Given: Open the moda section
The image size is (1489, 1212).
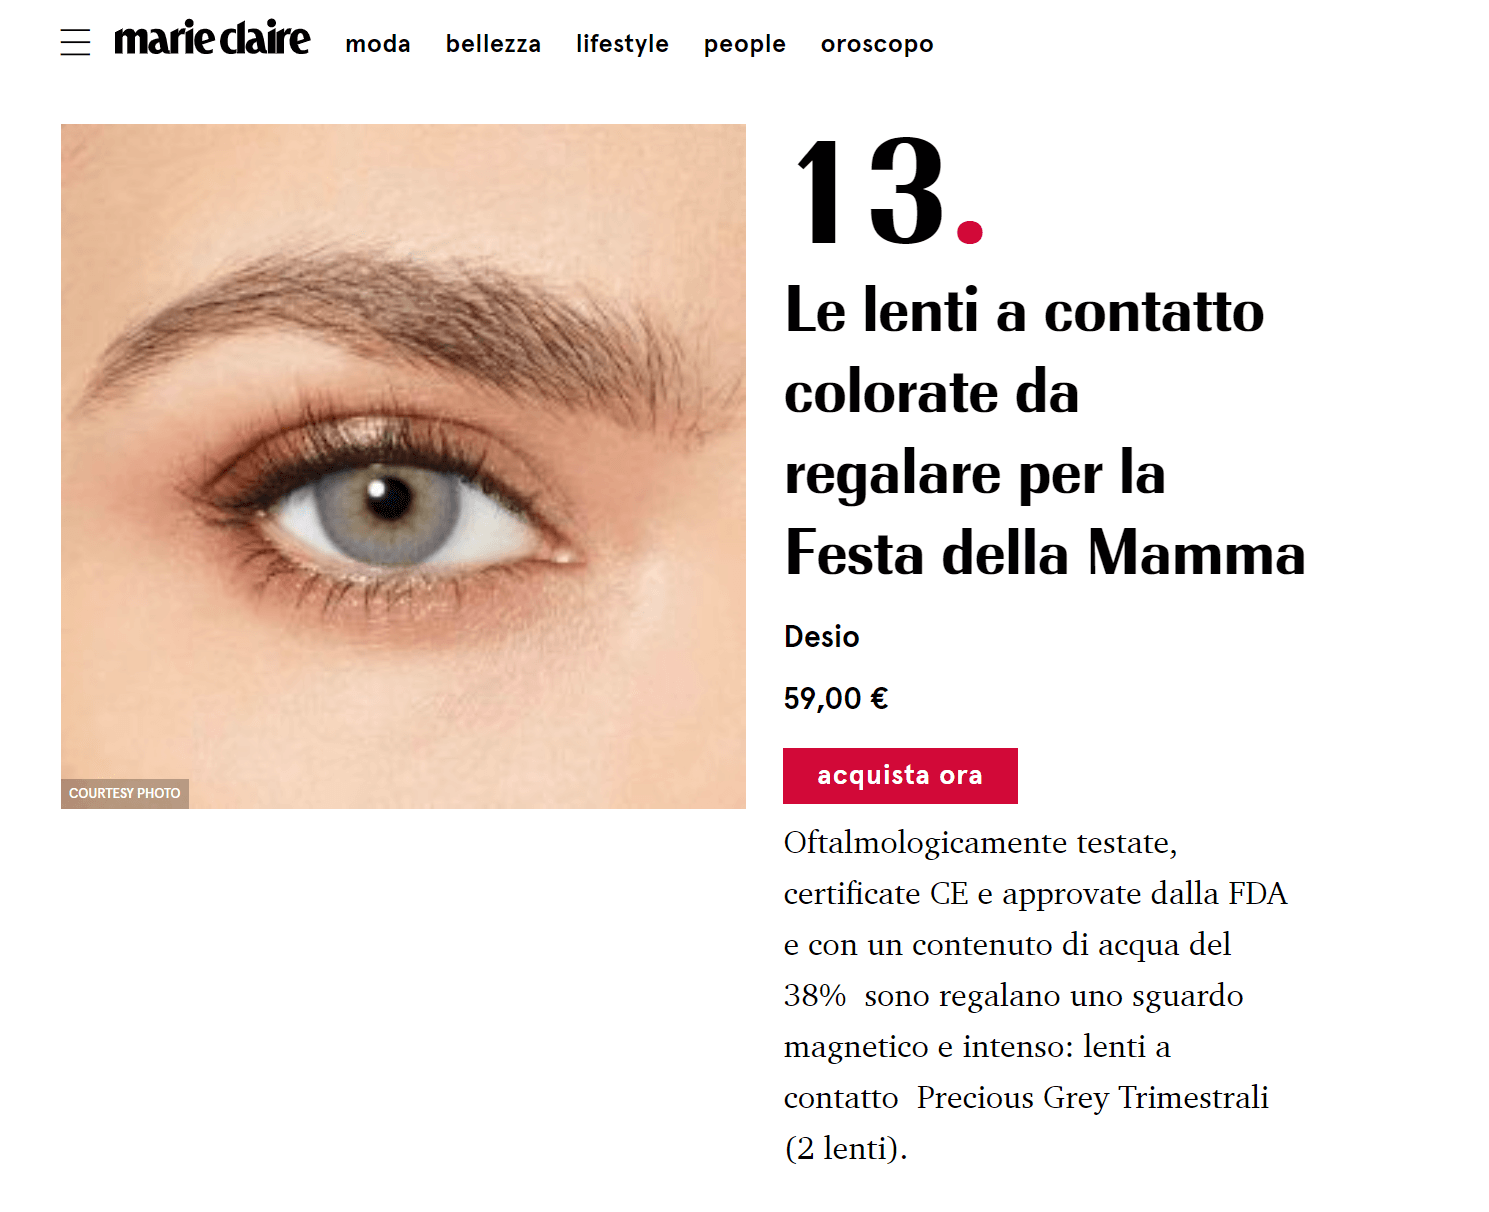Looking at the screenshot, I should (x=378, y=44).
